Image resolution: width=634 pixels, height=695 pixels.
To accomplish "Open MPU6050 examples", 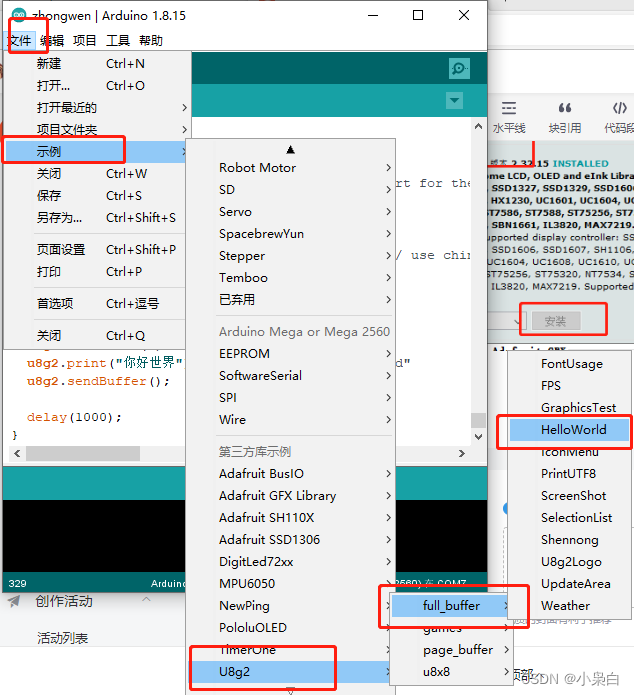I will click(290, 584).
